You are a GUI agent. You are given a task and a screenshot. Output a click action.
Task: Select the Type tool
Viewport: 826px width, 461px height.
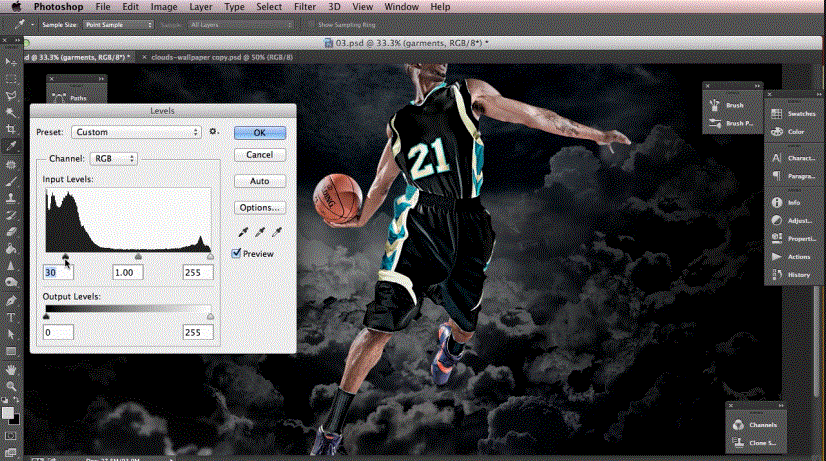point(11,317)
